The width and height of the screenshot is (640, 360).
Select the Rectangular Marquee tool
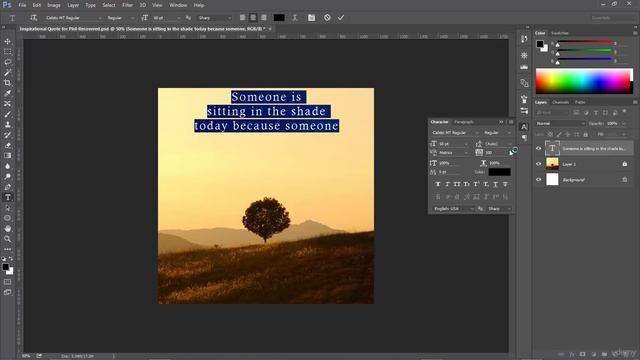(8, 52)
